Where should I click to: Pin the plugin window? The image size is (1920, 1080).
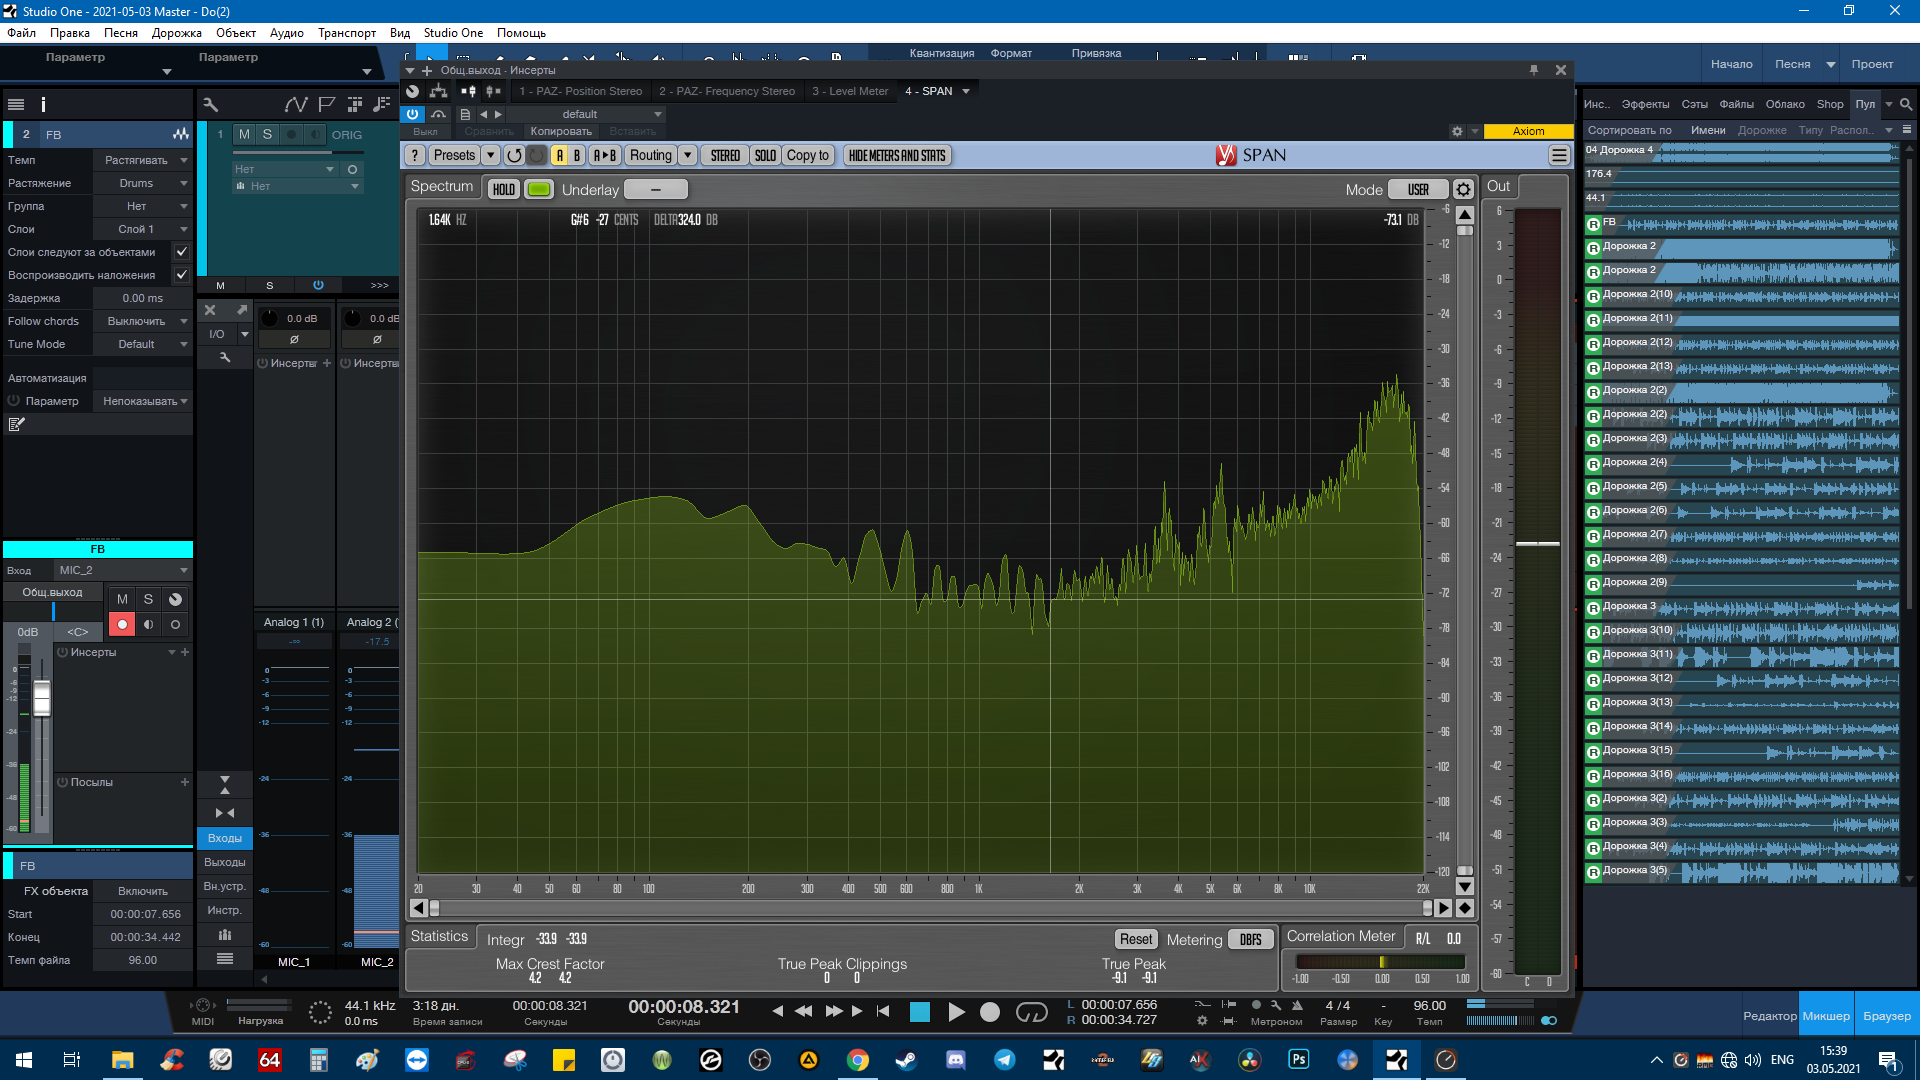point(1533,70)
